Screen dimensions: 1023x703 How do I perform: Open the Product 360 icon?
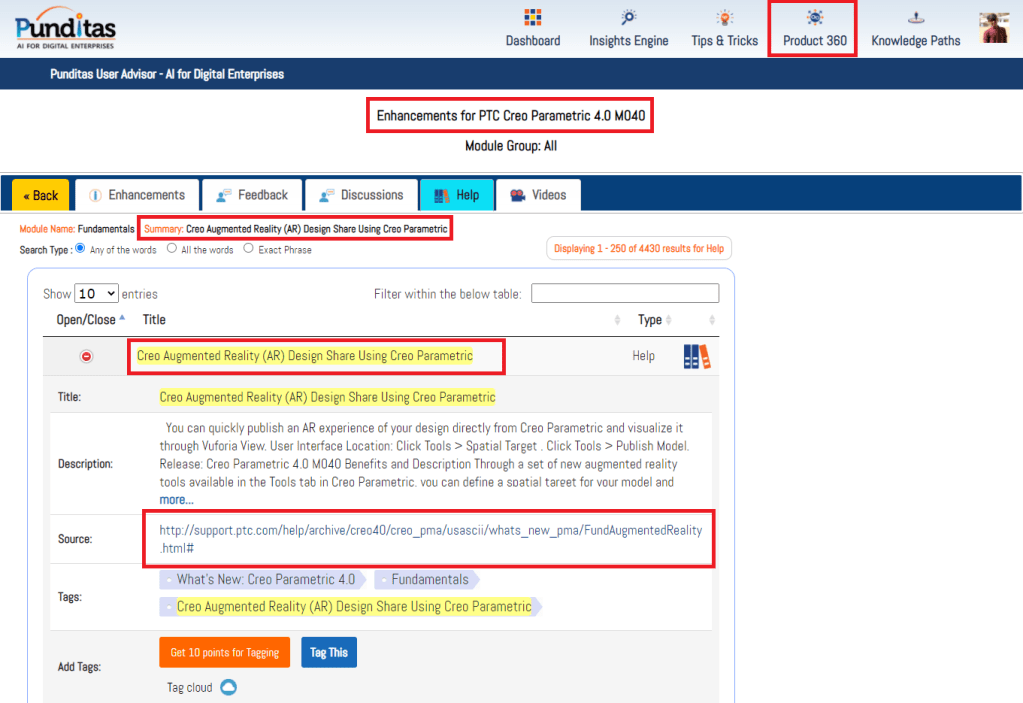[814, 18]
